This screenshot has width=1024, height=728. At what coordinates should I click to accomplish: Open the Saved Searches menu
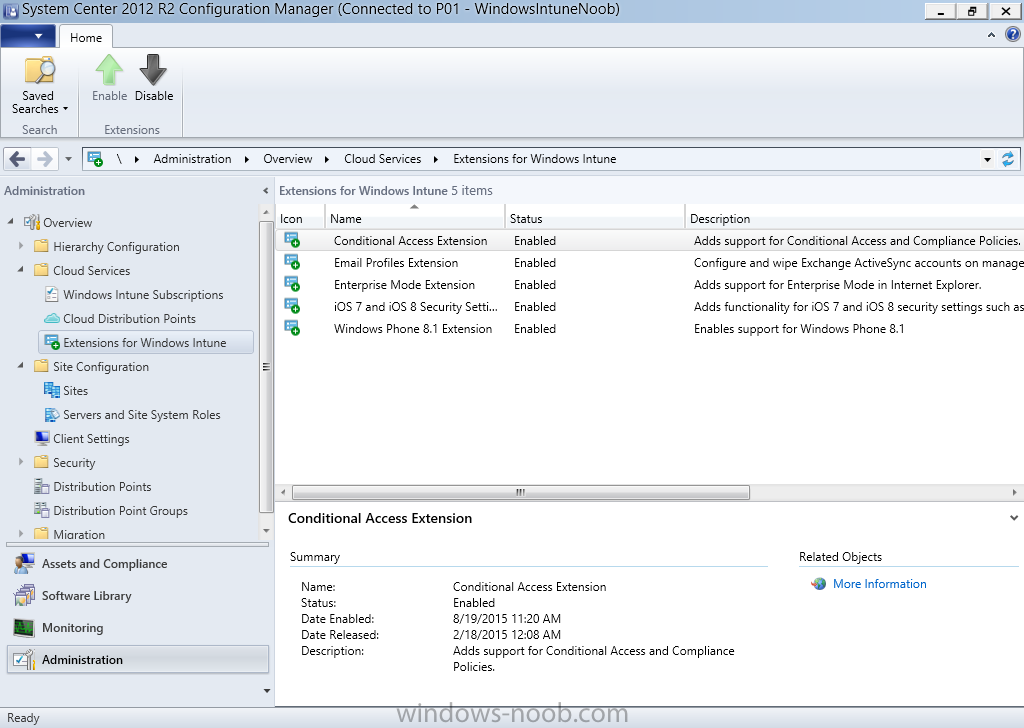[39, 86]
